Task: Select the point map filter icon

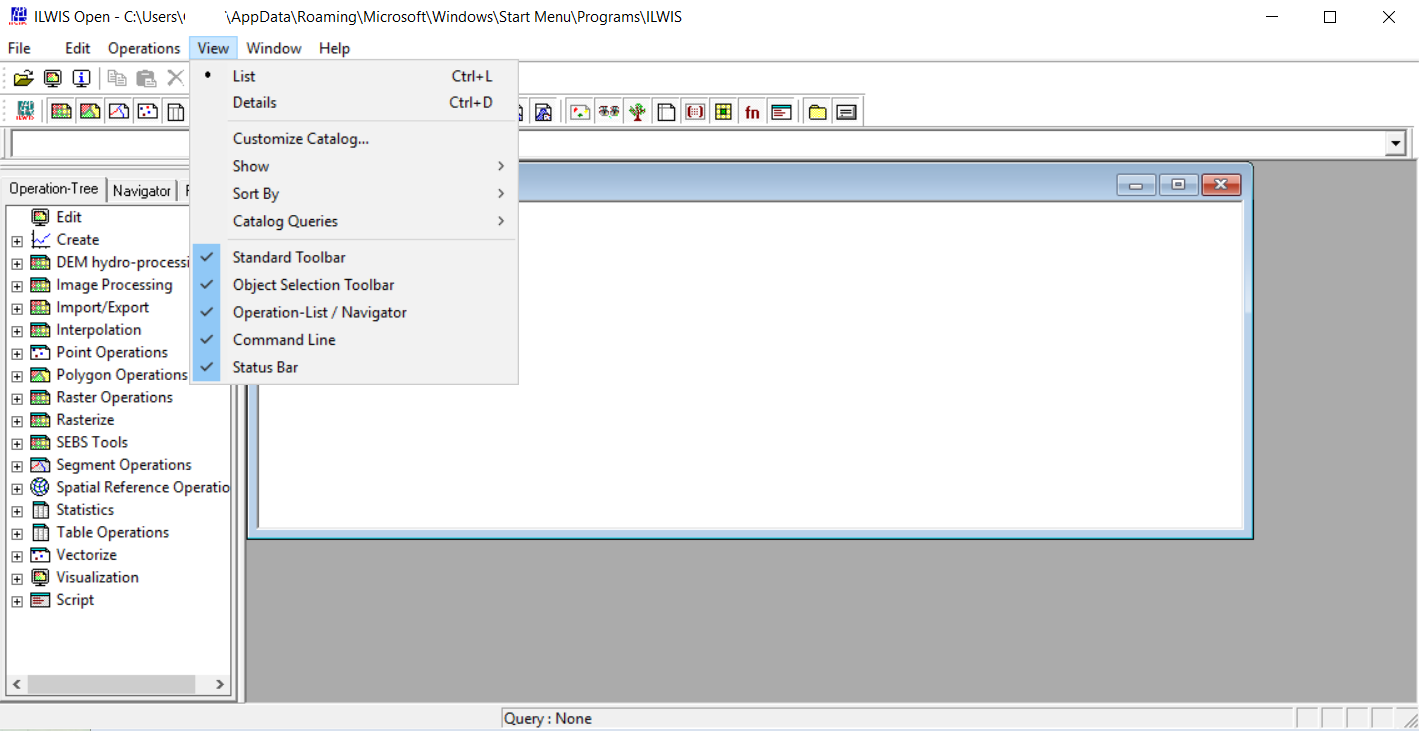Action: coord(147,111)
